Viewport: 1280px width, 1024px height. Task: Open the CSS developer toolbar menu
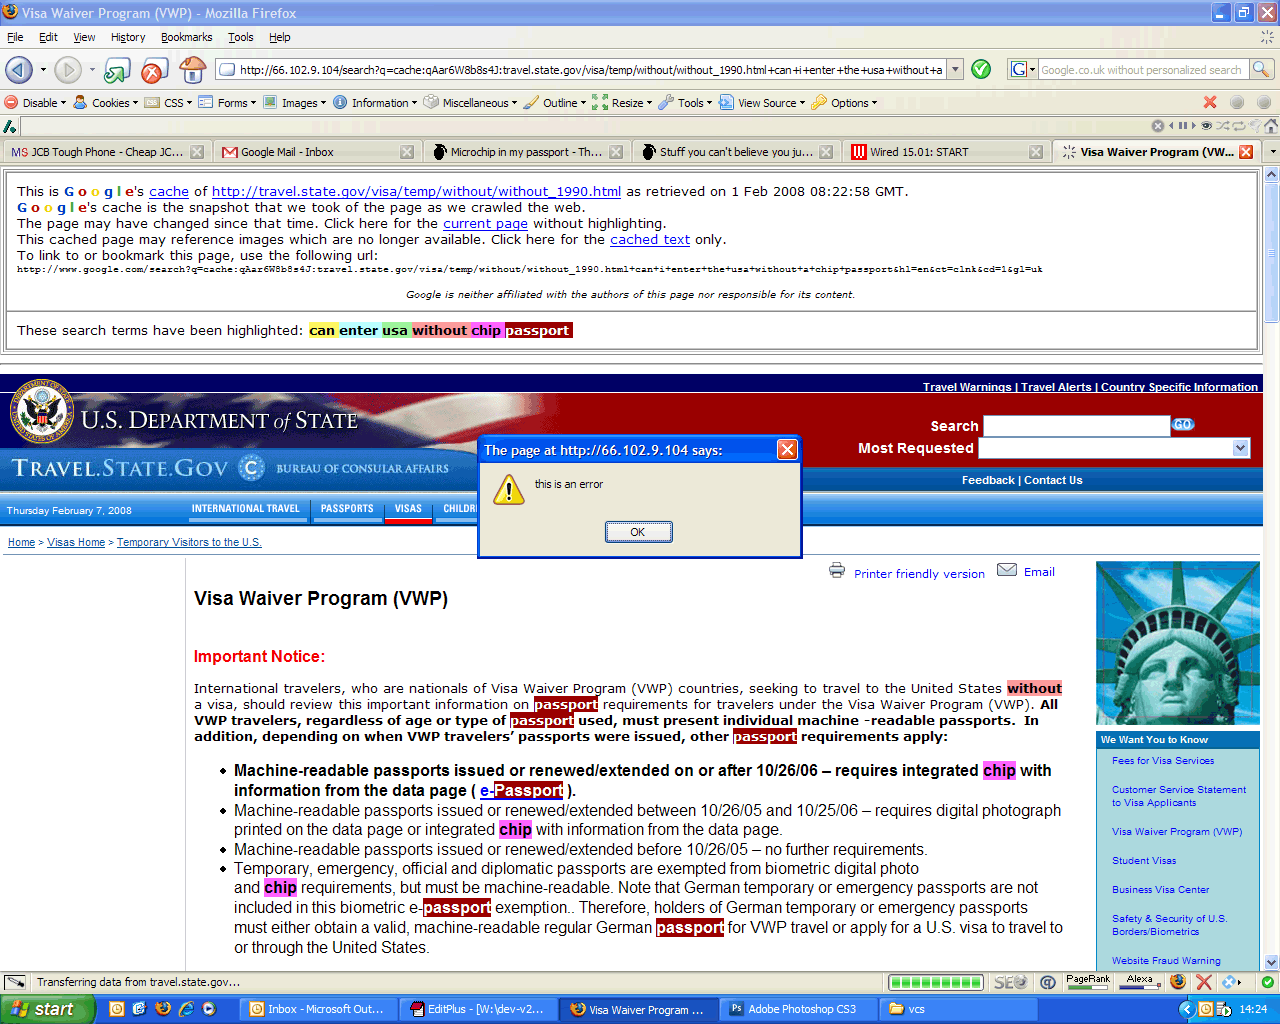168,103
